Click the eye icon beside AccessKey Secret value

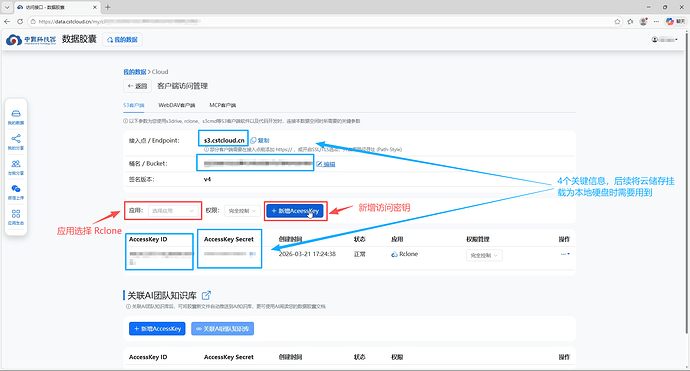[253, 254]
